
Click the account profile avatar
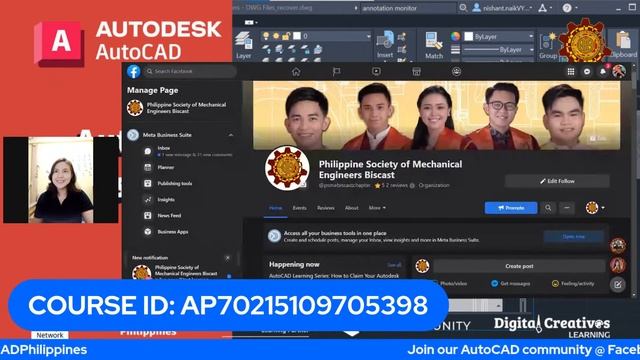(619, 71)
